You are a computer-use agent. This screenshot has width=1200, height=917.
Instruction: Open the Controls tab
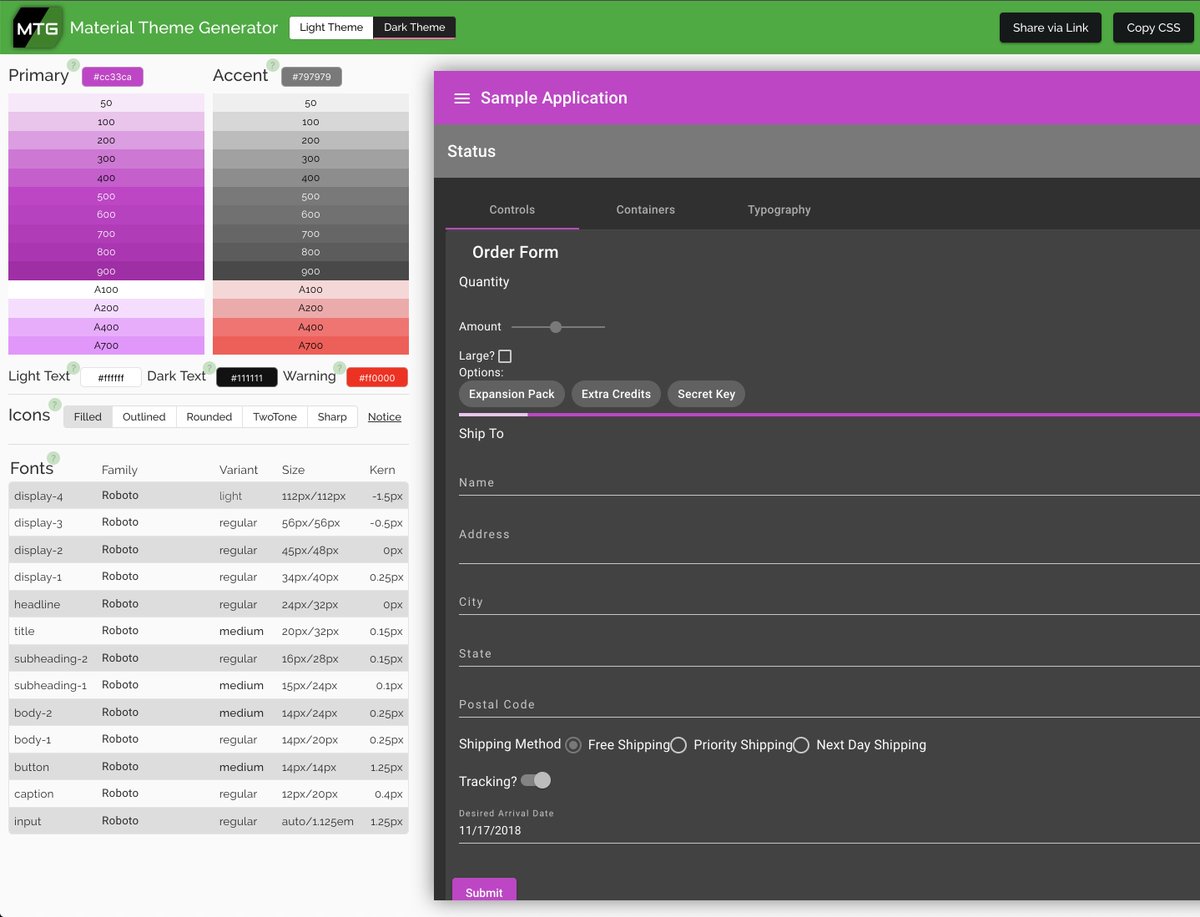[x=512, y=210]
